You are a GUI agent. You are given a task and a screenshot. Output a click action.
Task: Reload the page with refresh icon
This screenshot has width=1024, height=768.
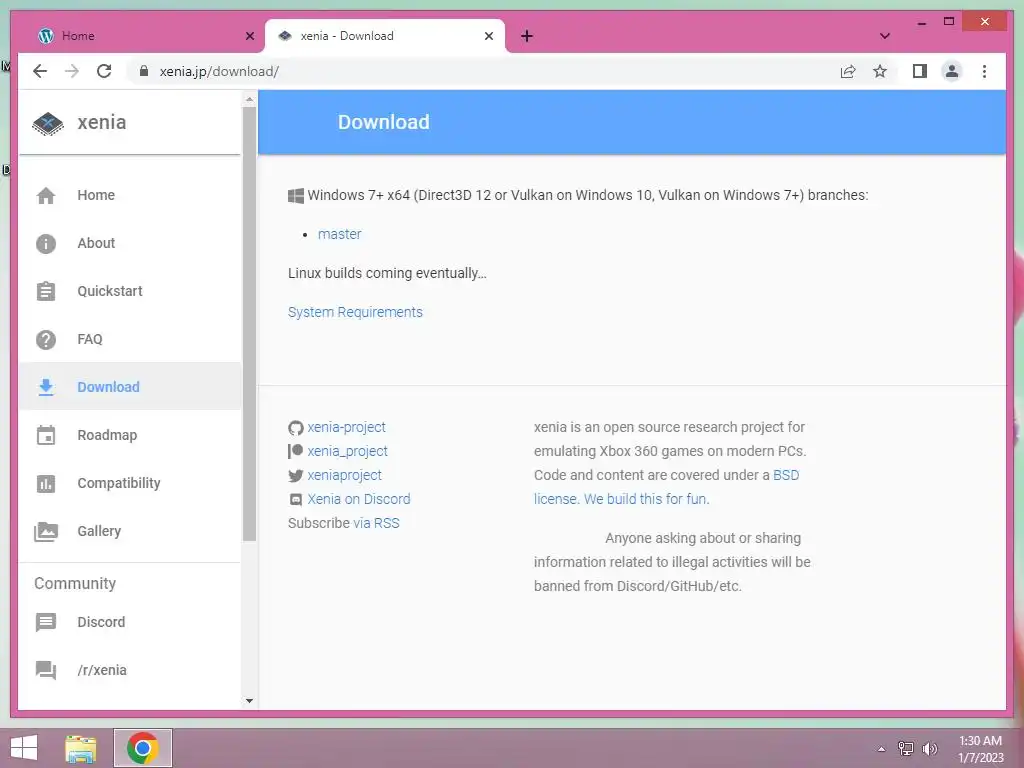click(x=104, y=71)
